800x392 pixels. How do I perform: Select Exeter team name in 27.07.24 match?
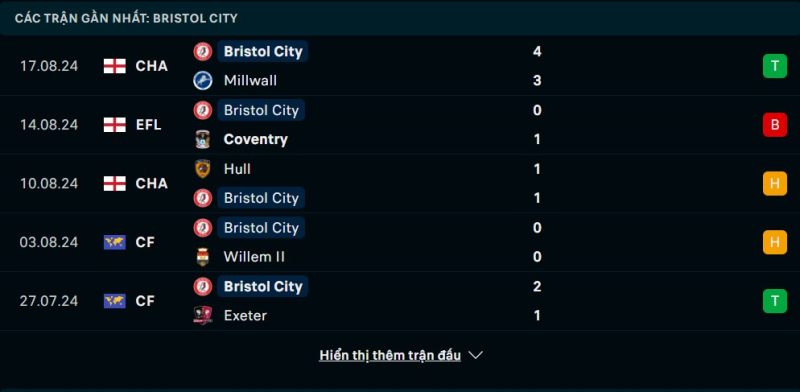pos(245,315)
